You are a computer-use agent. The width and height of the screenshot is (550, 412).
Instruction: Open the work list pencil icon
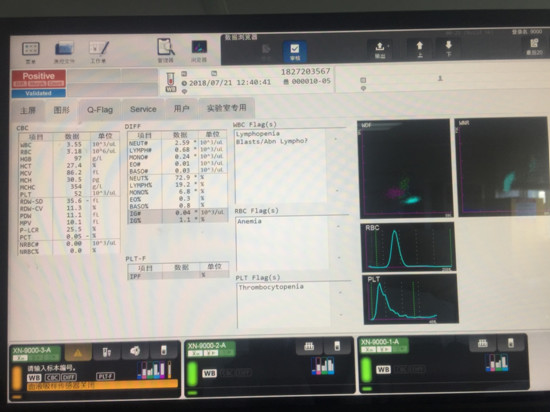[x=99, y=49]
